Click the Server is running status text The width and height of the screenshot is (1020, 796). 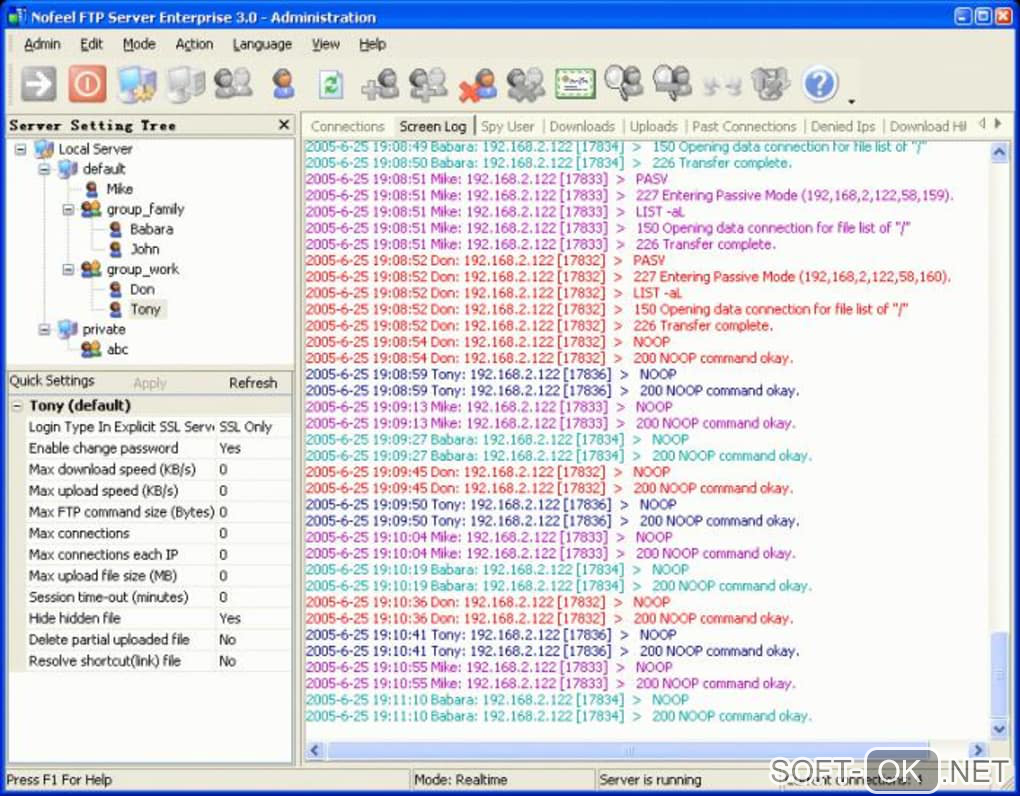pos(651,780)
